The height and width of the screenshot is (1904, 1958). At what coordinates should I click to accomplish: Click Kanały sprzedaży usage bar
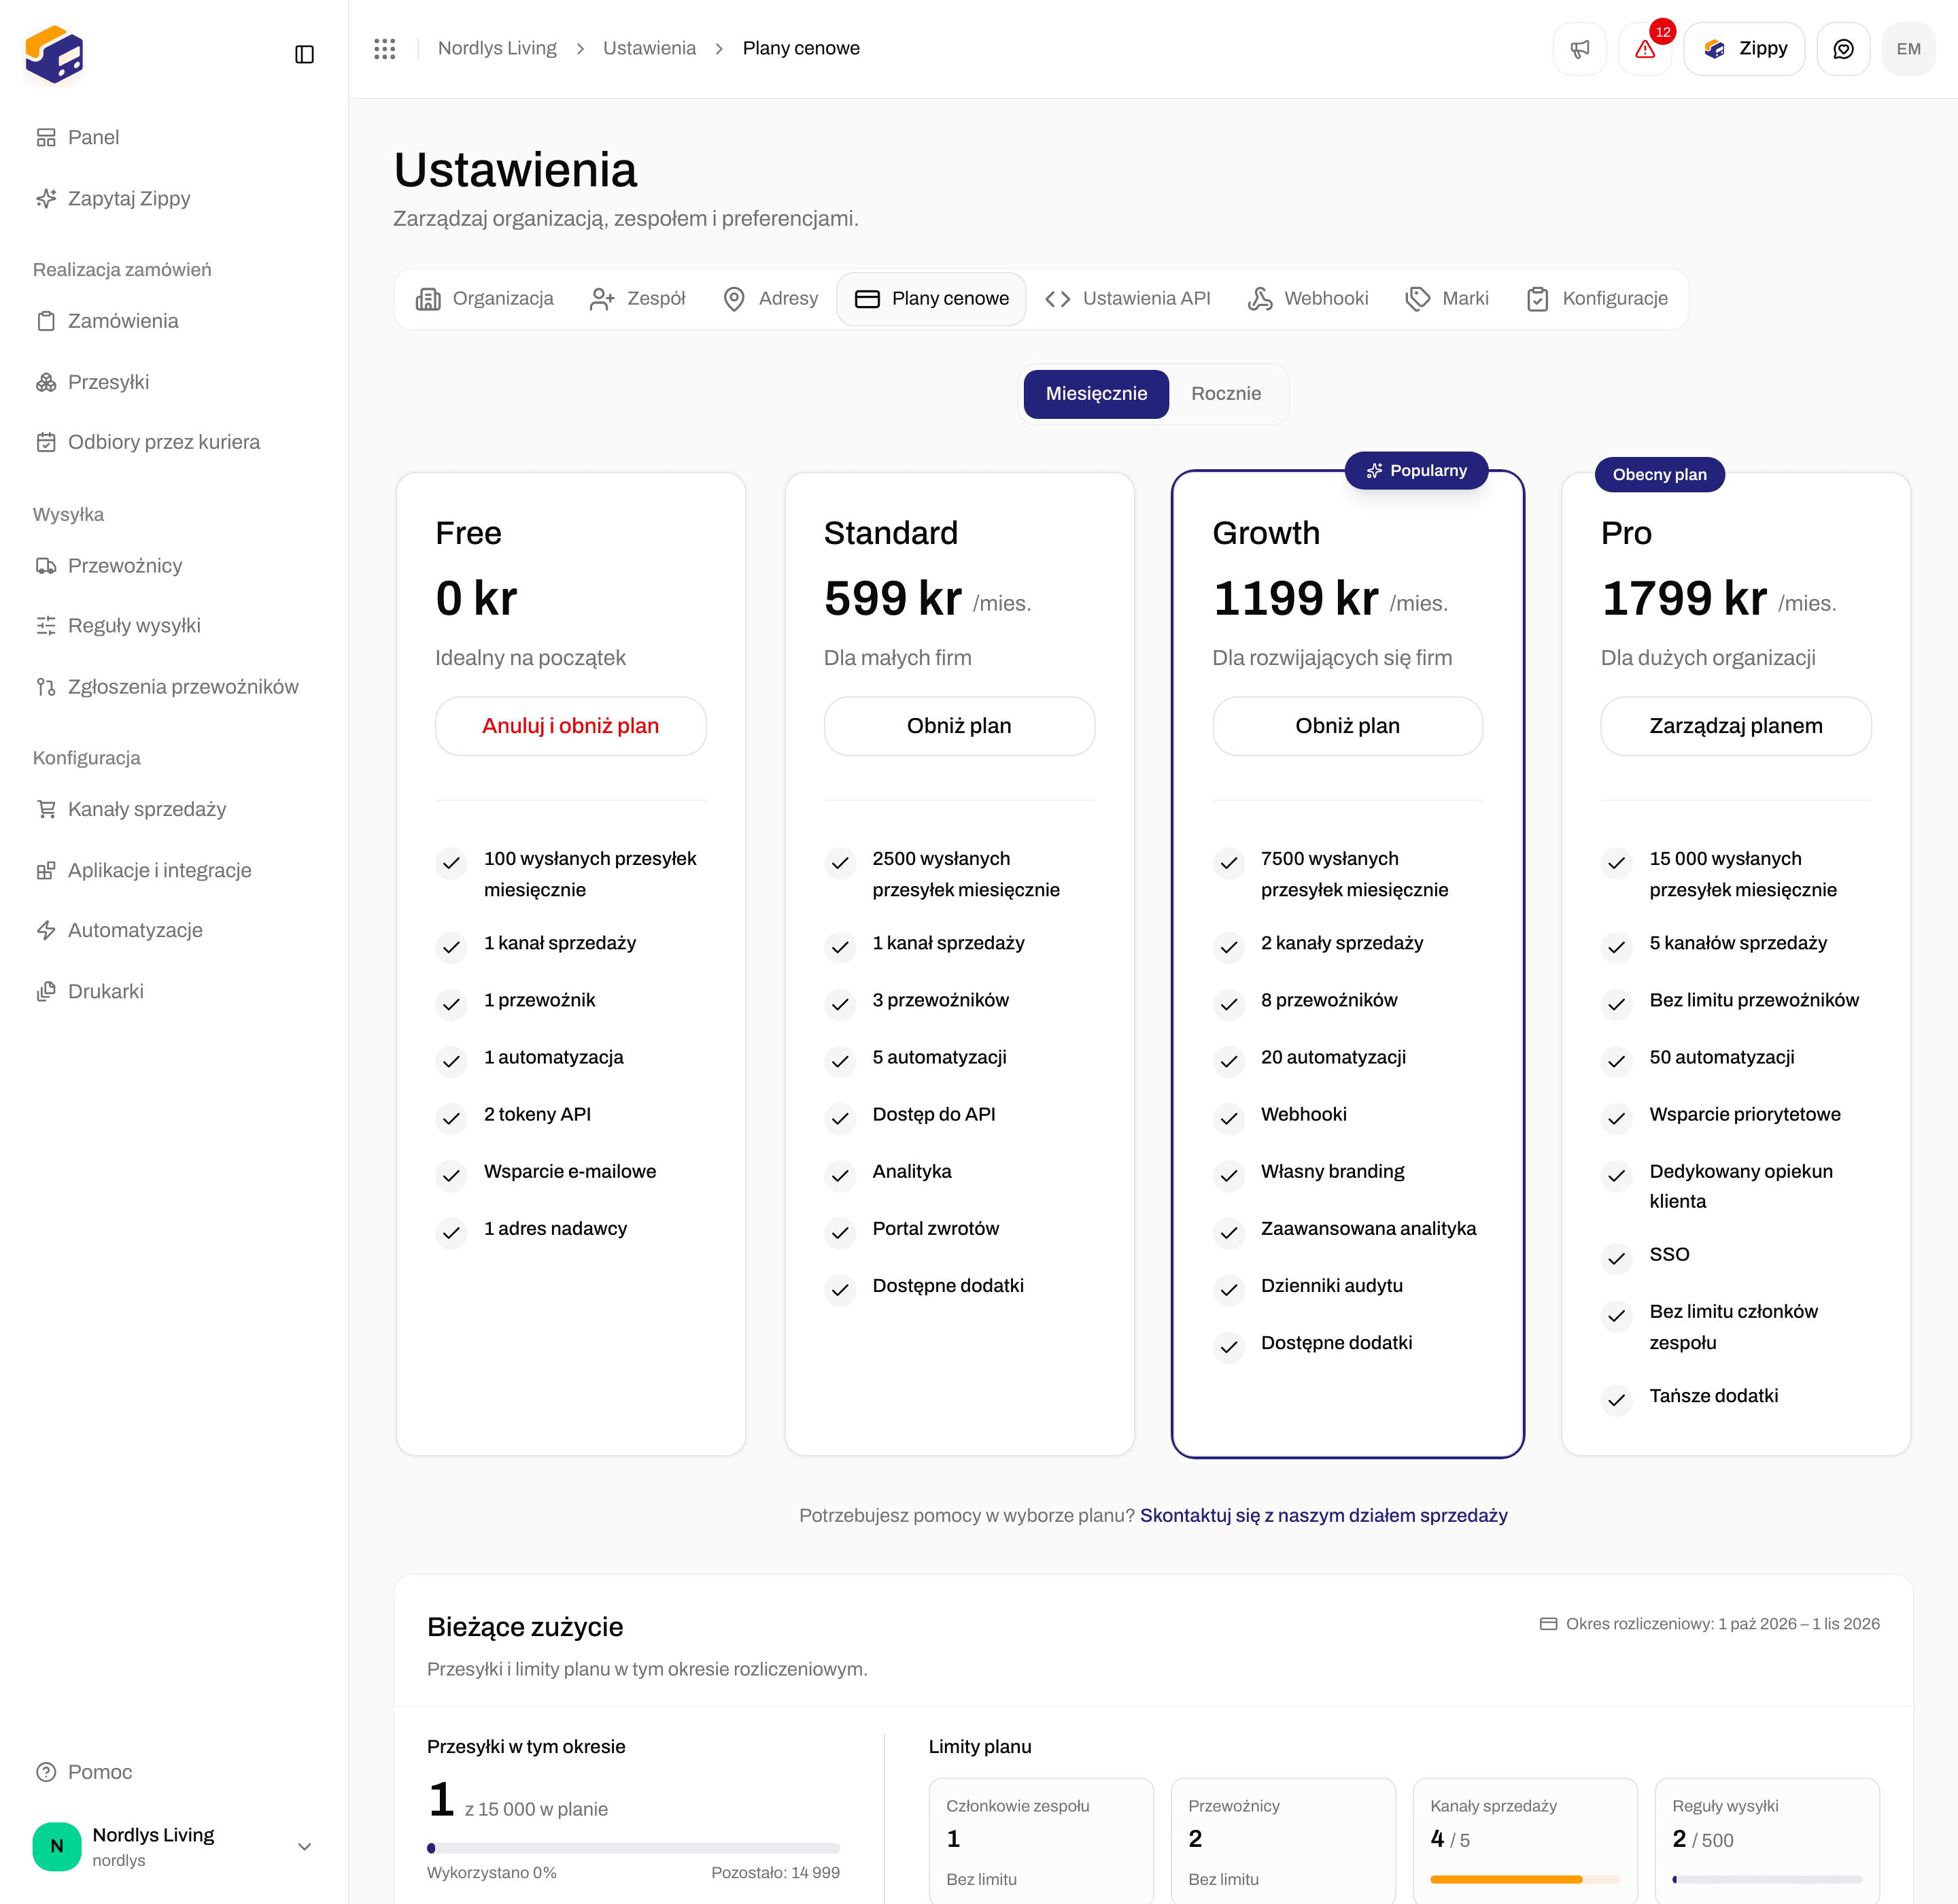(1525, 1880)
